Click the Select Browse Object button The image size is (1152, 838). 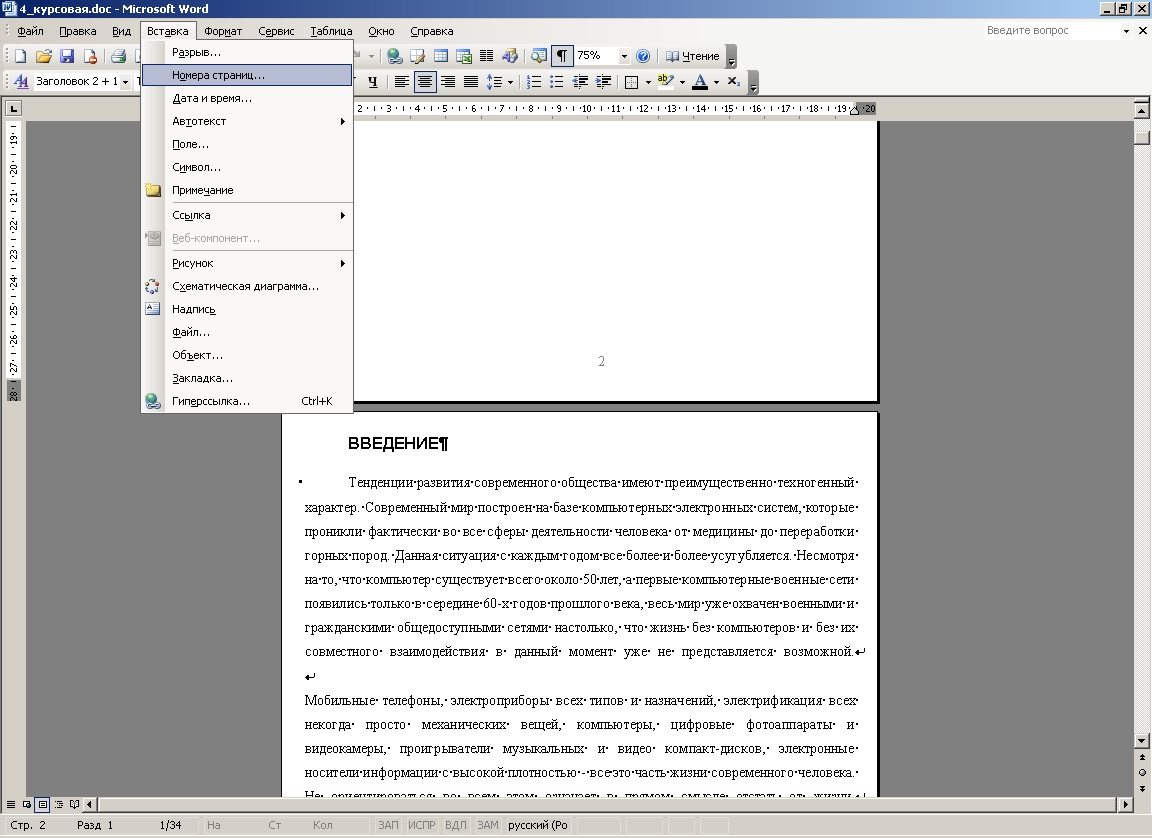(x=1142, y=773)
